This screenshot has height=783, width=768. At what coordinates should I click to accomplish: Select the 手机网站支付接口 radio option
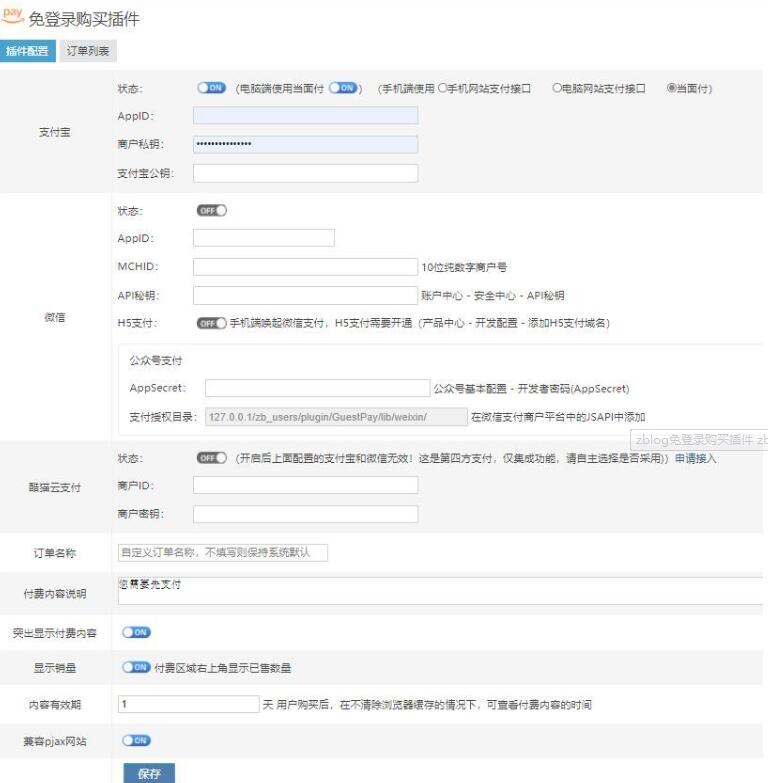point(442,88)
